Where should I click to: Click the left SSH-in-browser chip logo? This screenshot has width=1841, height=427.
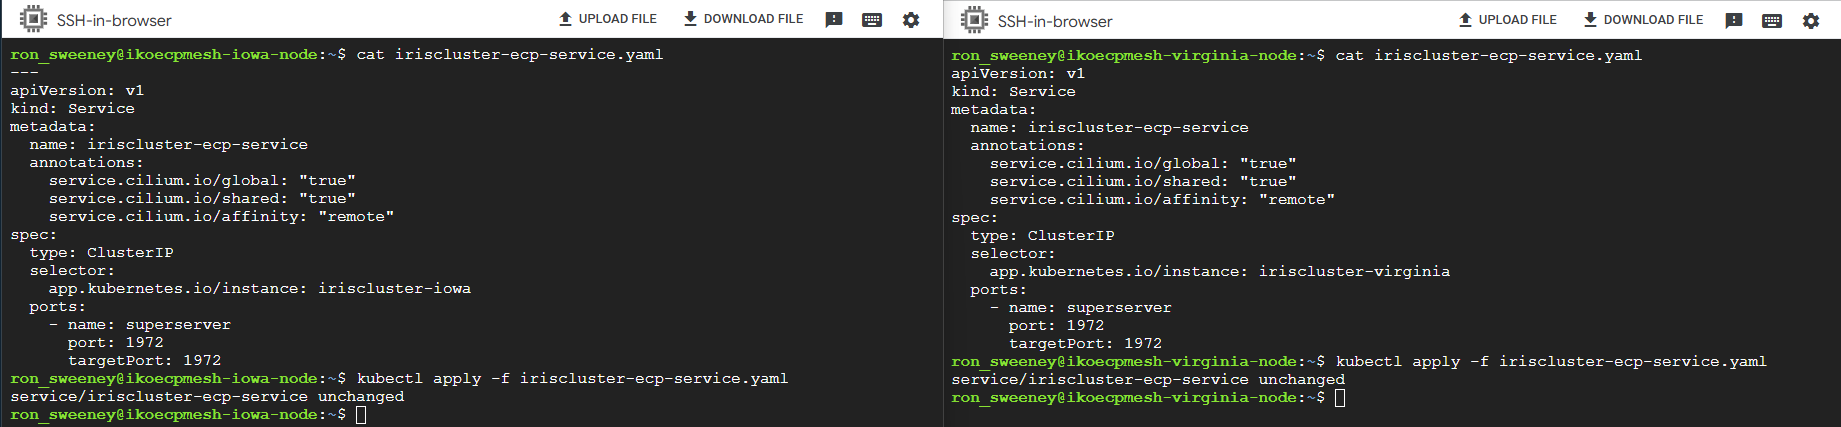(x=33, y=19)
